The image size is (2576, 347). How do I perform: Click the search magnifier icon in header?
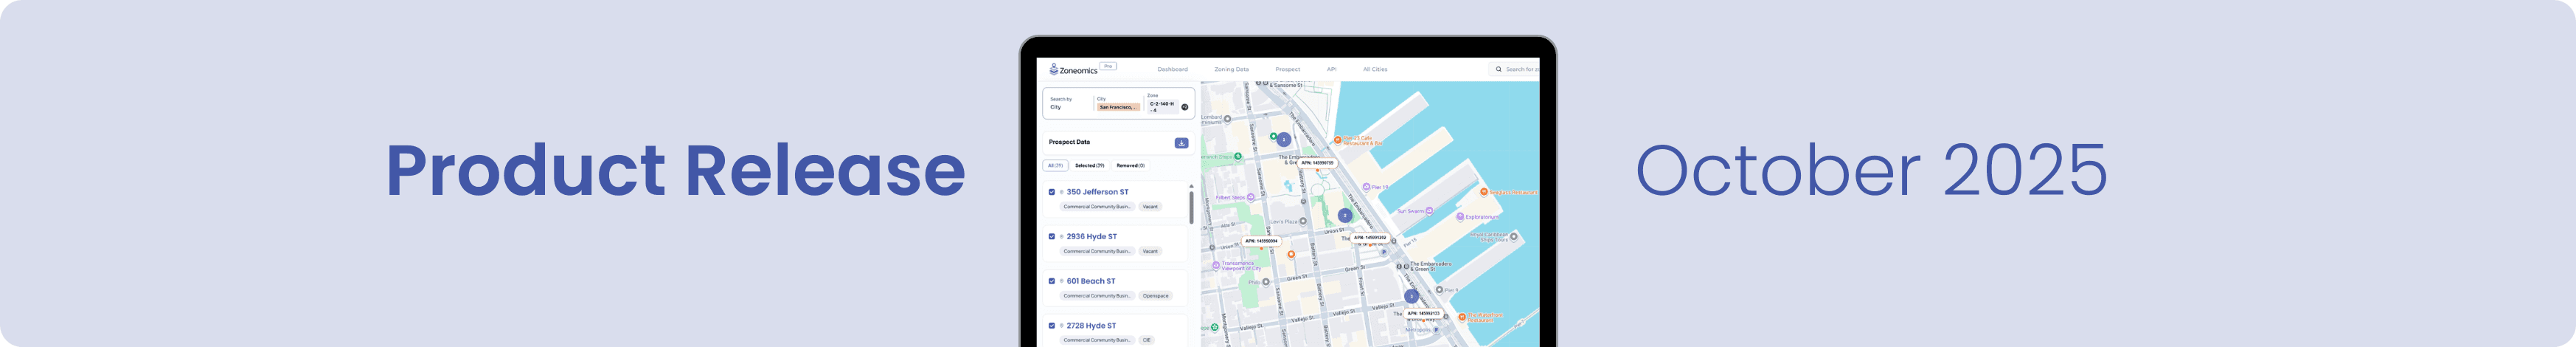click(1498, 70)
